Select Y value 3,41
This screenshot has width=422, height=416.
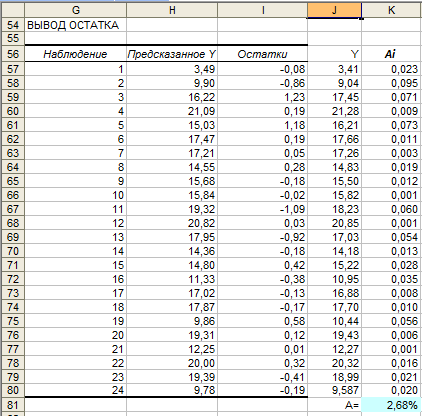click(334, 69)
